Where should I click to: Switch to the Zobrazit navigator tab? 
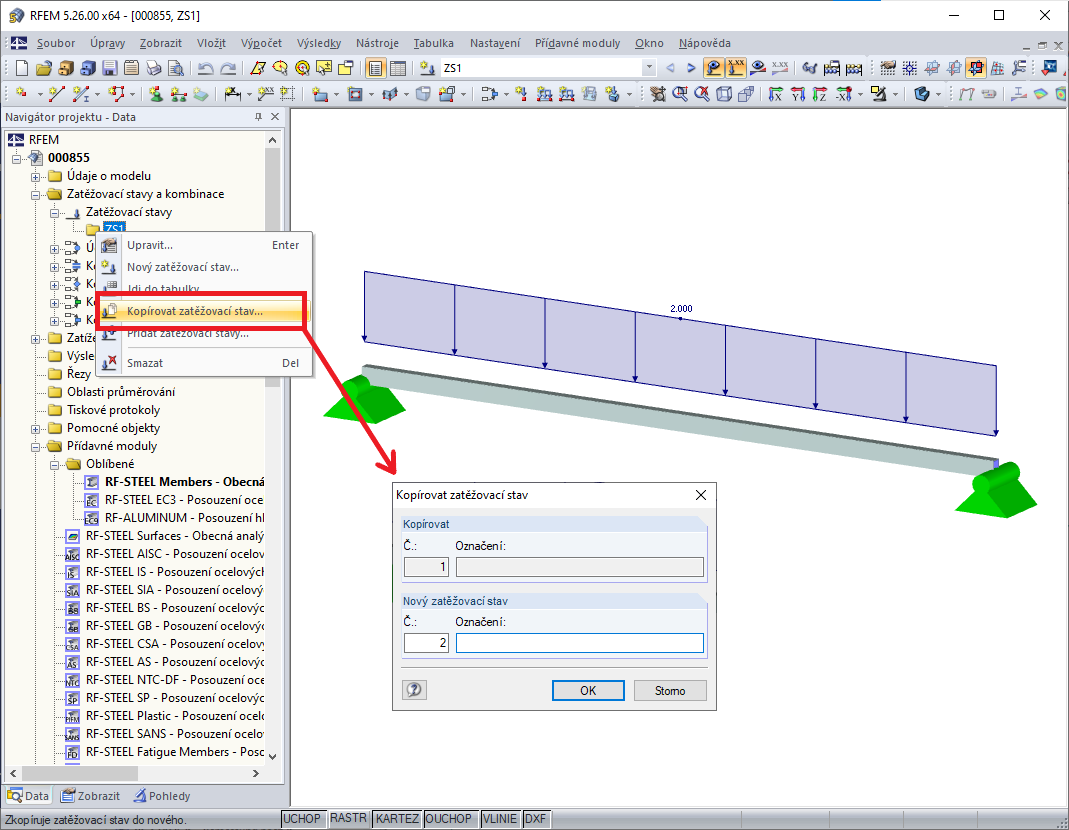[x=90, y=796]
